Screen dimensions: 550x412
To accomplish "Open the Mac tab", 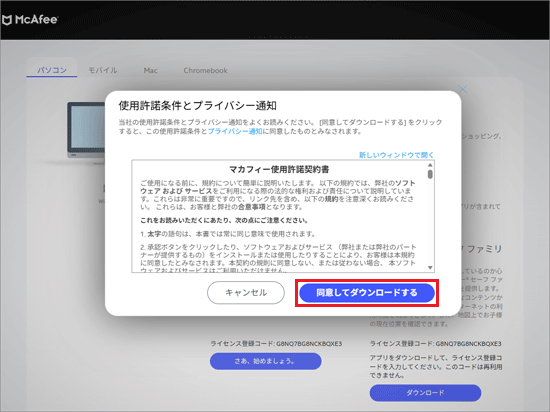I will (150, 70).
